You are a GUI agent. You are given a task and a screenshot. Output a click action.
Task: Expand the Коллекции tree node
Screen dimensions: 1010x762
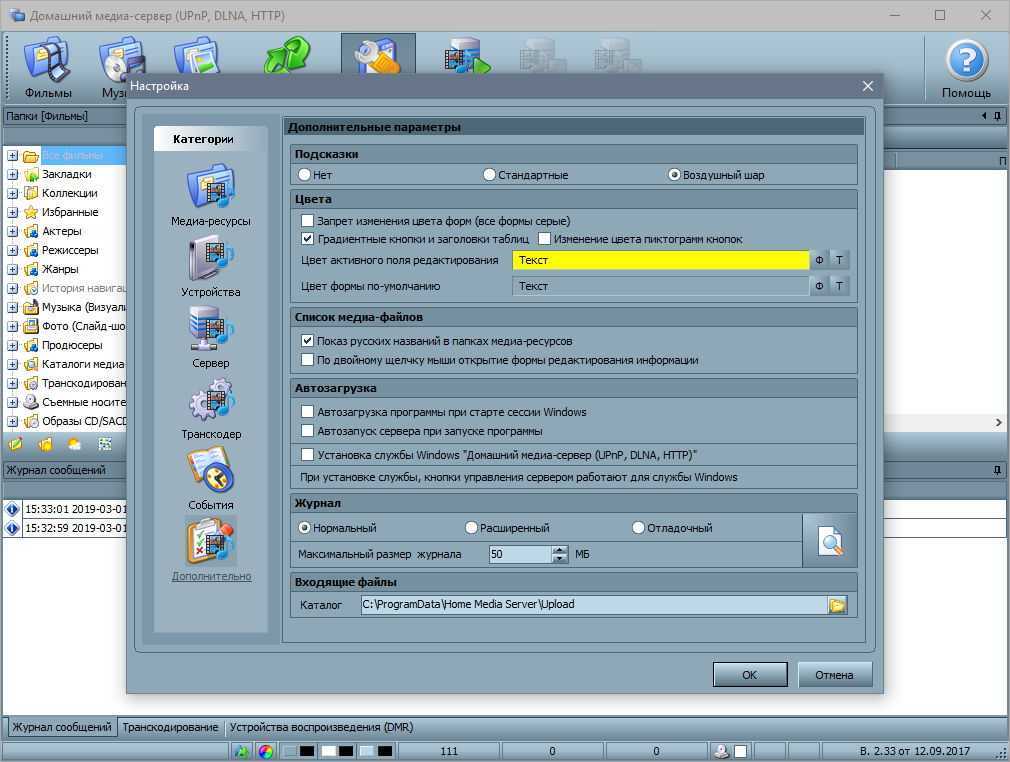[x=12, y=193]
